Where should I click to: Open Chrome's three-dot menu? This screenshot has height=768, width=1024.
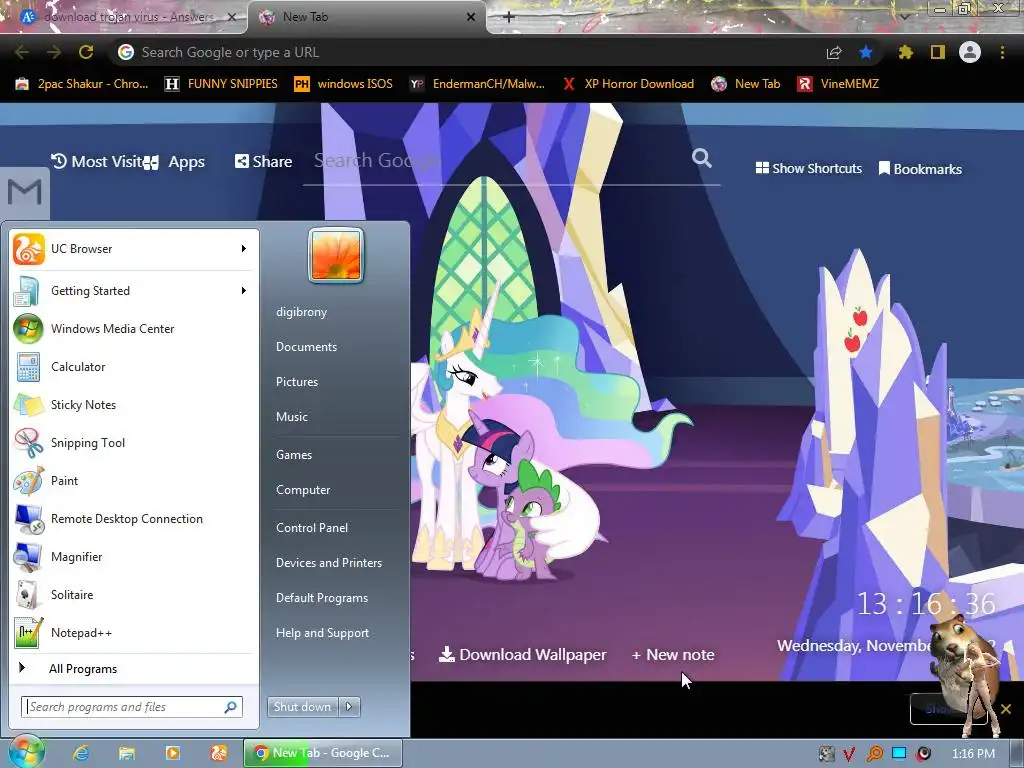pos(1002,52)
